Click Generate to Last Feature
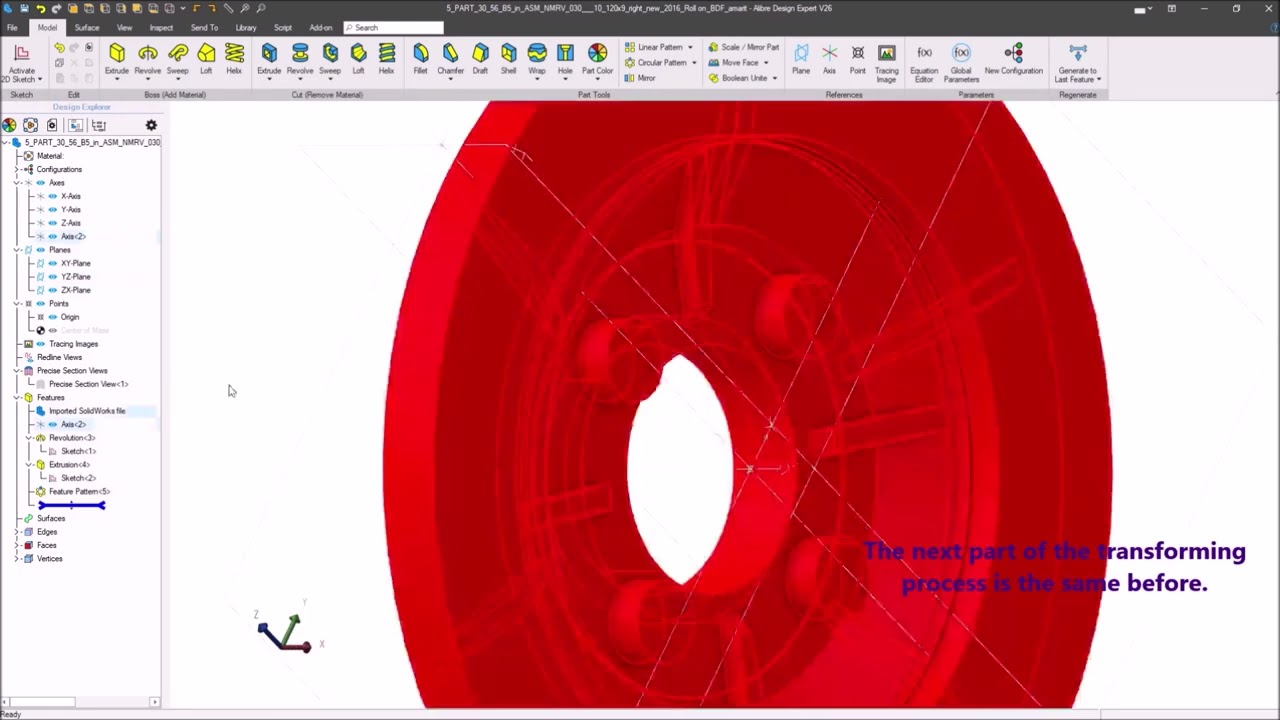 click(1077, 62)
